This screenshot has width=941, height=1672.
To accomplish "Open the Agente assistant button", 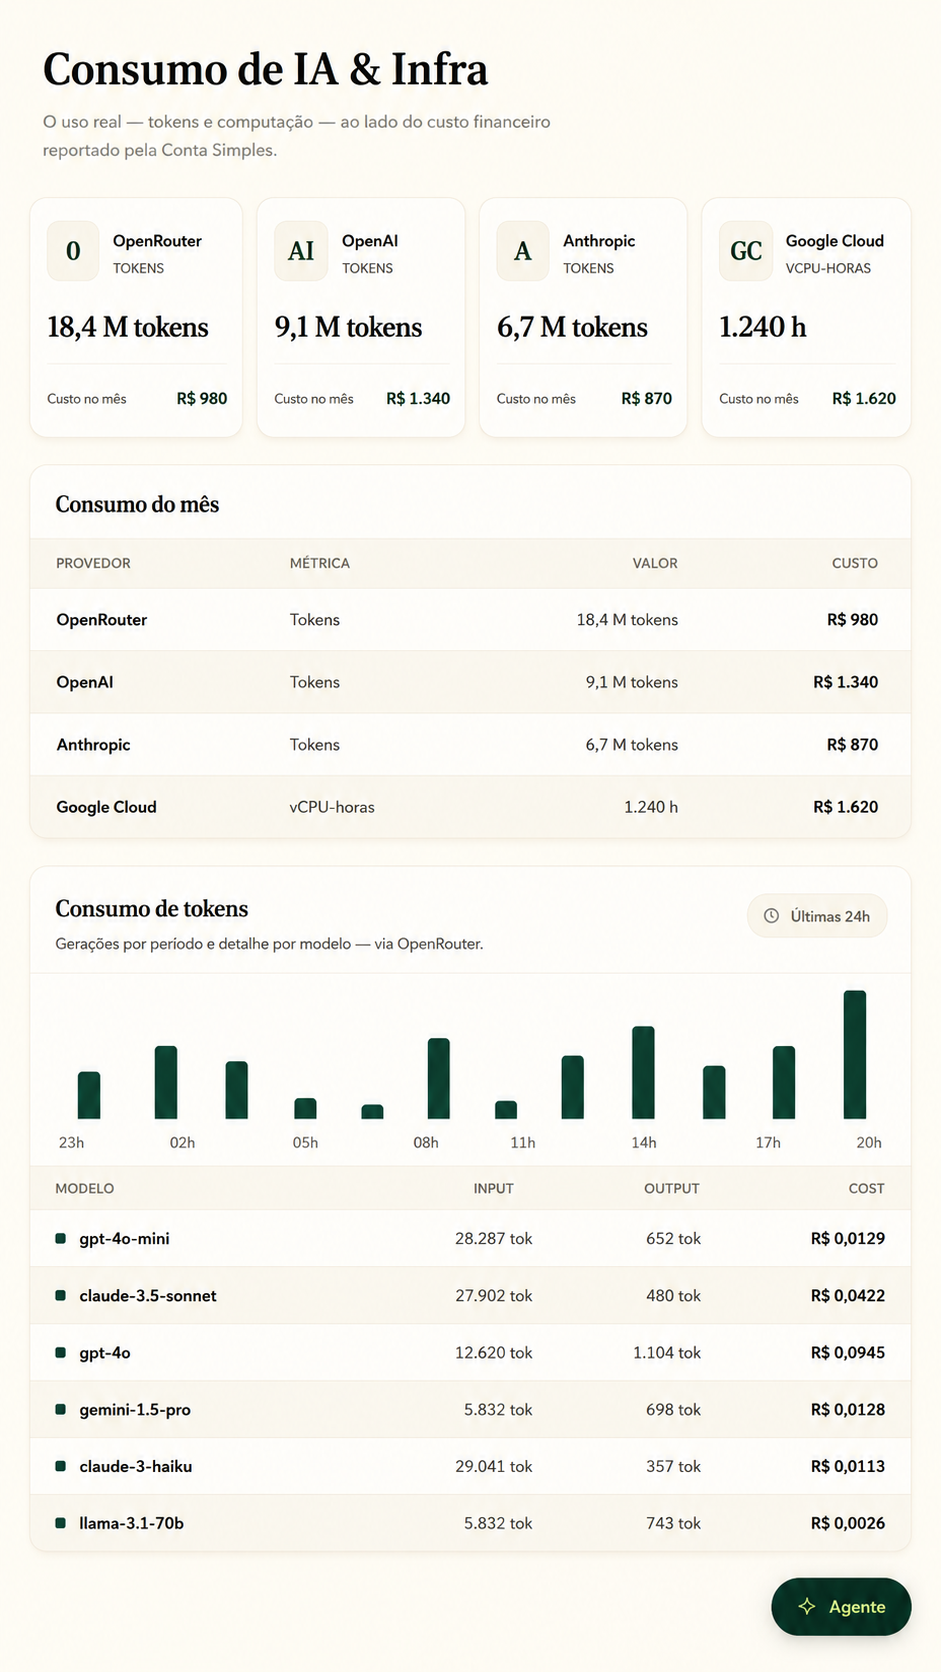I will (841, 1607).
